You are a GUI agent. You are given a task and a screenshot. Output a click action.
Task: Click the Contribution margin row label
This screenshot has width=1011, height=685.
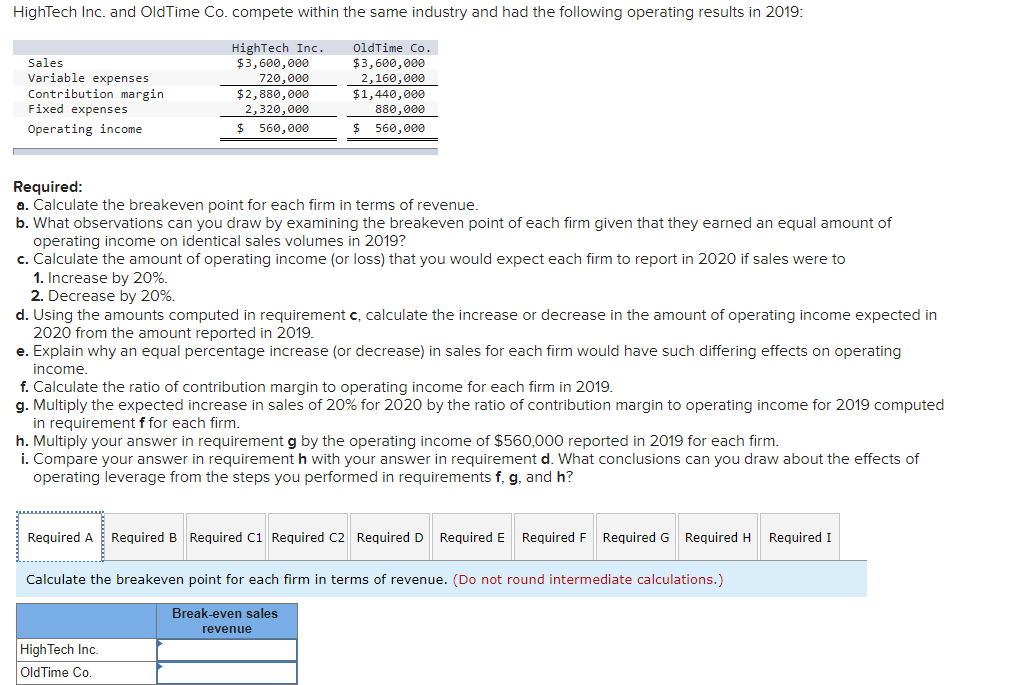coord(95,94)
